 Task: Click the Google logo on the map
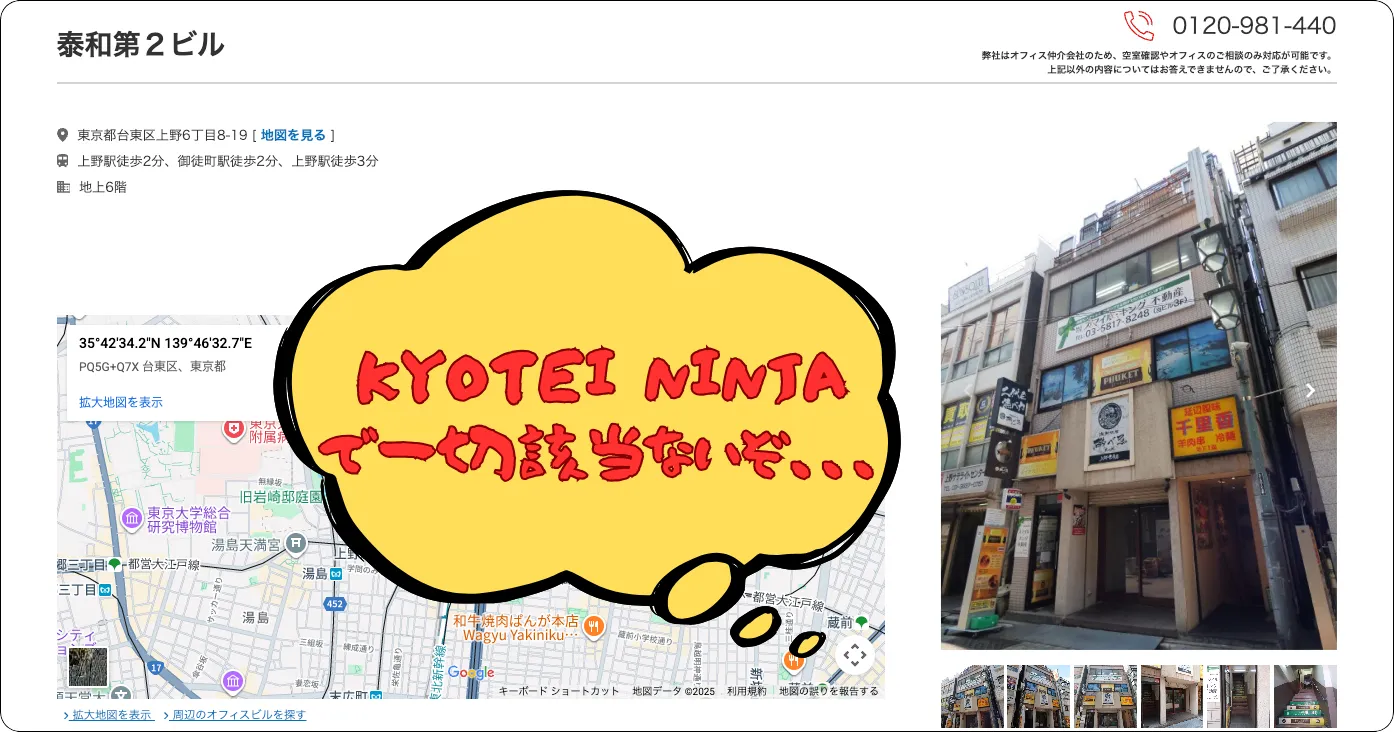473,673
